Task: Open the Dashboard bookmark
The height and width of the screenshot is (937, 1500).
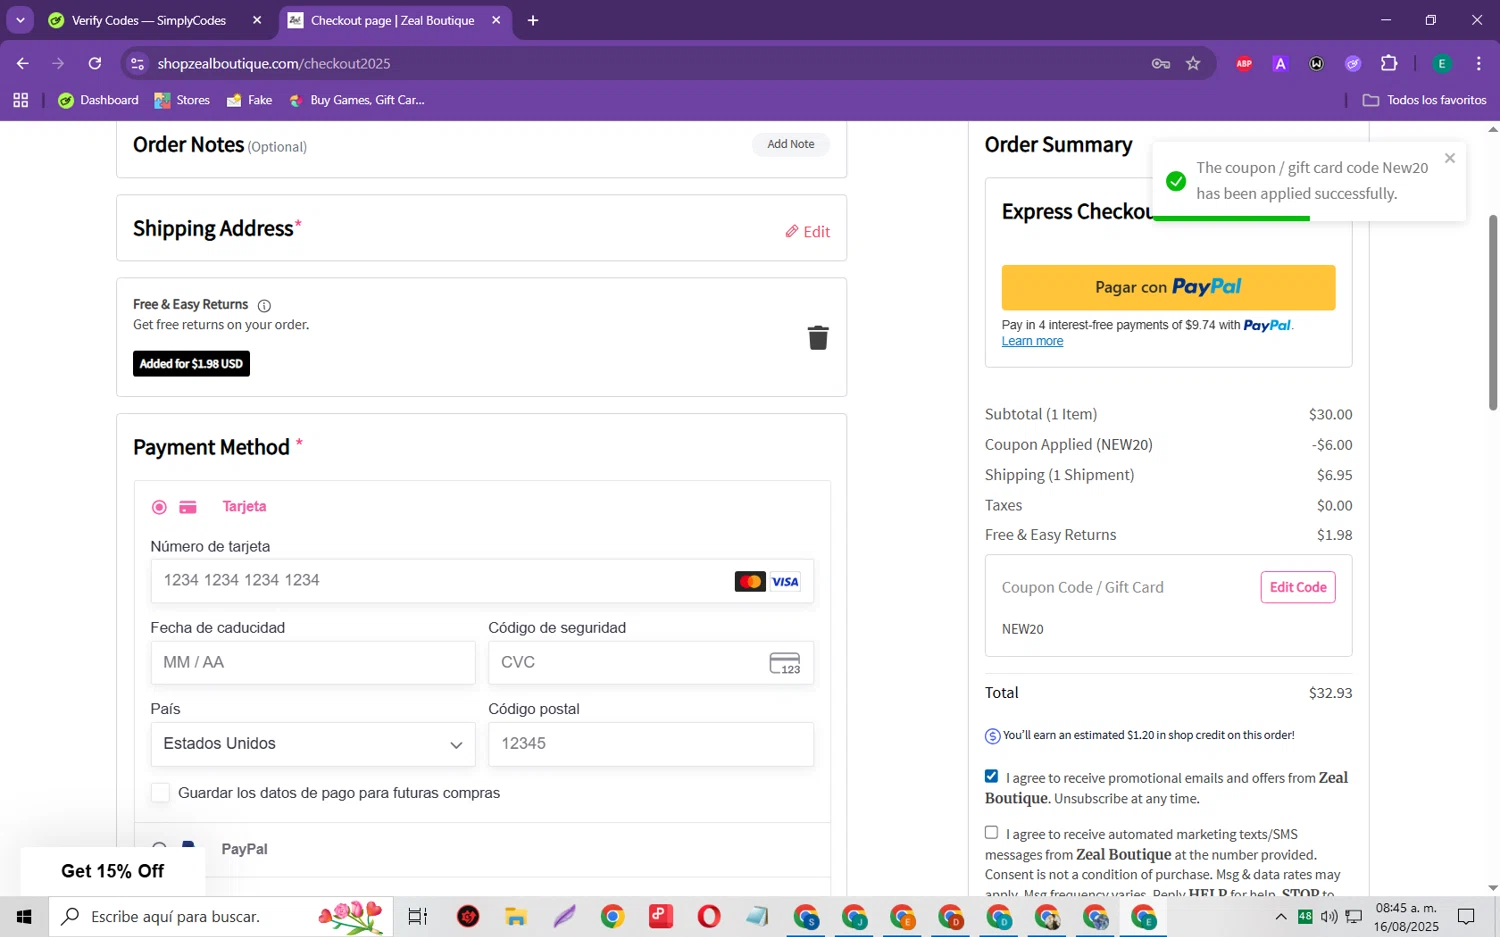Action: pyautogui.click(x=99, y=100)
